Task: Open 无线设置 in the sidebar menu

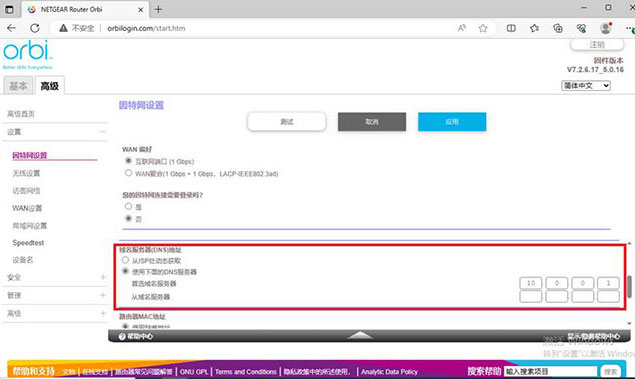Action: coord(26,173)
